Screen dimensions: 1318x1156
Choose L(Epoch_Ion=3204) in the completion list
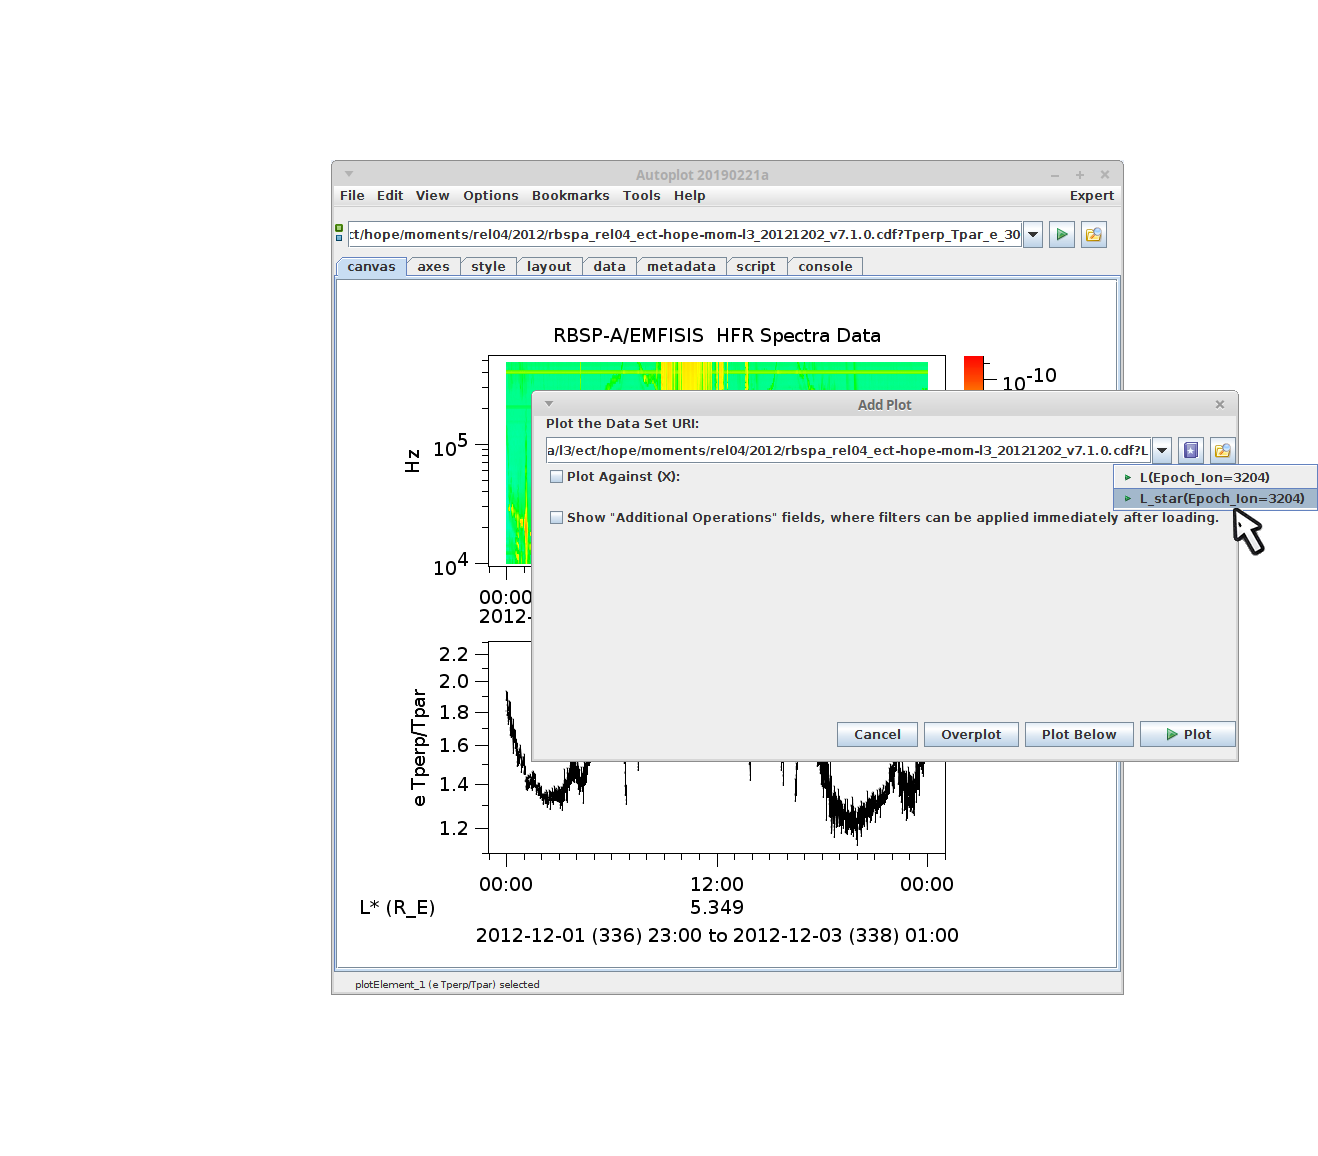[1204, 478]
